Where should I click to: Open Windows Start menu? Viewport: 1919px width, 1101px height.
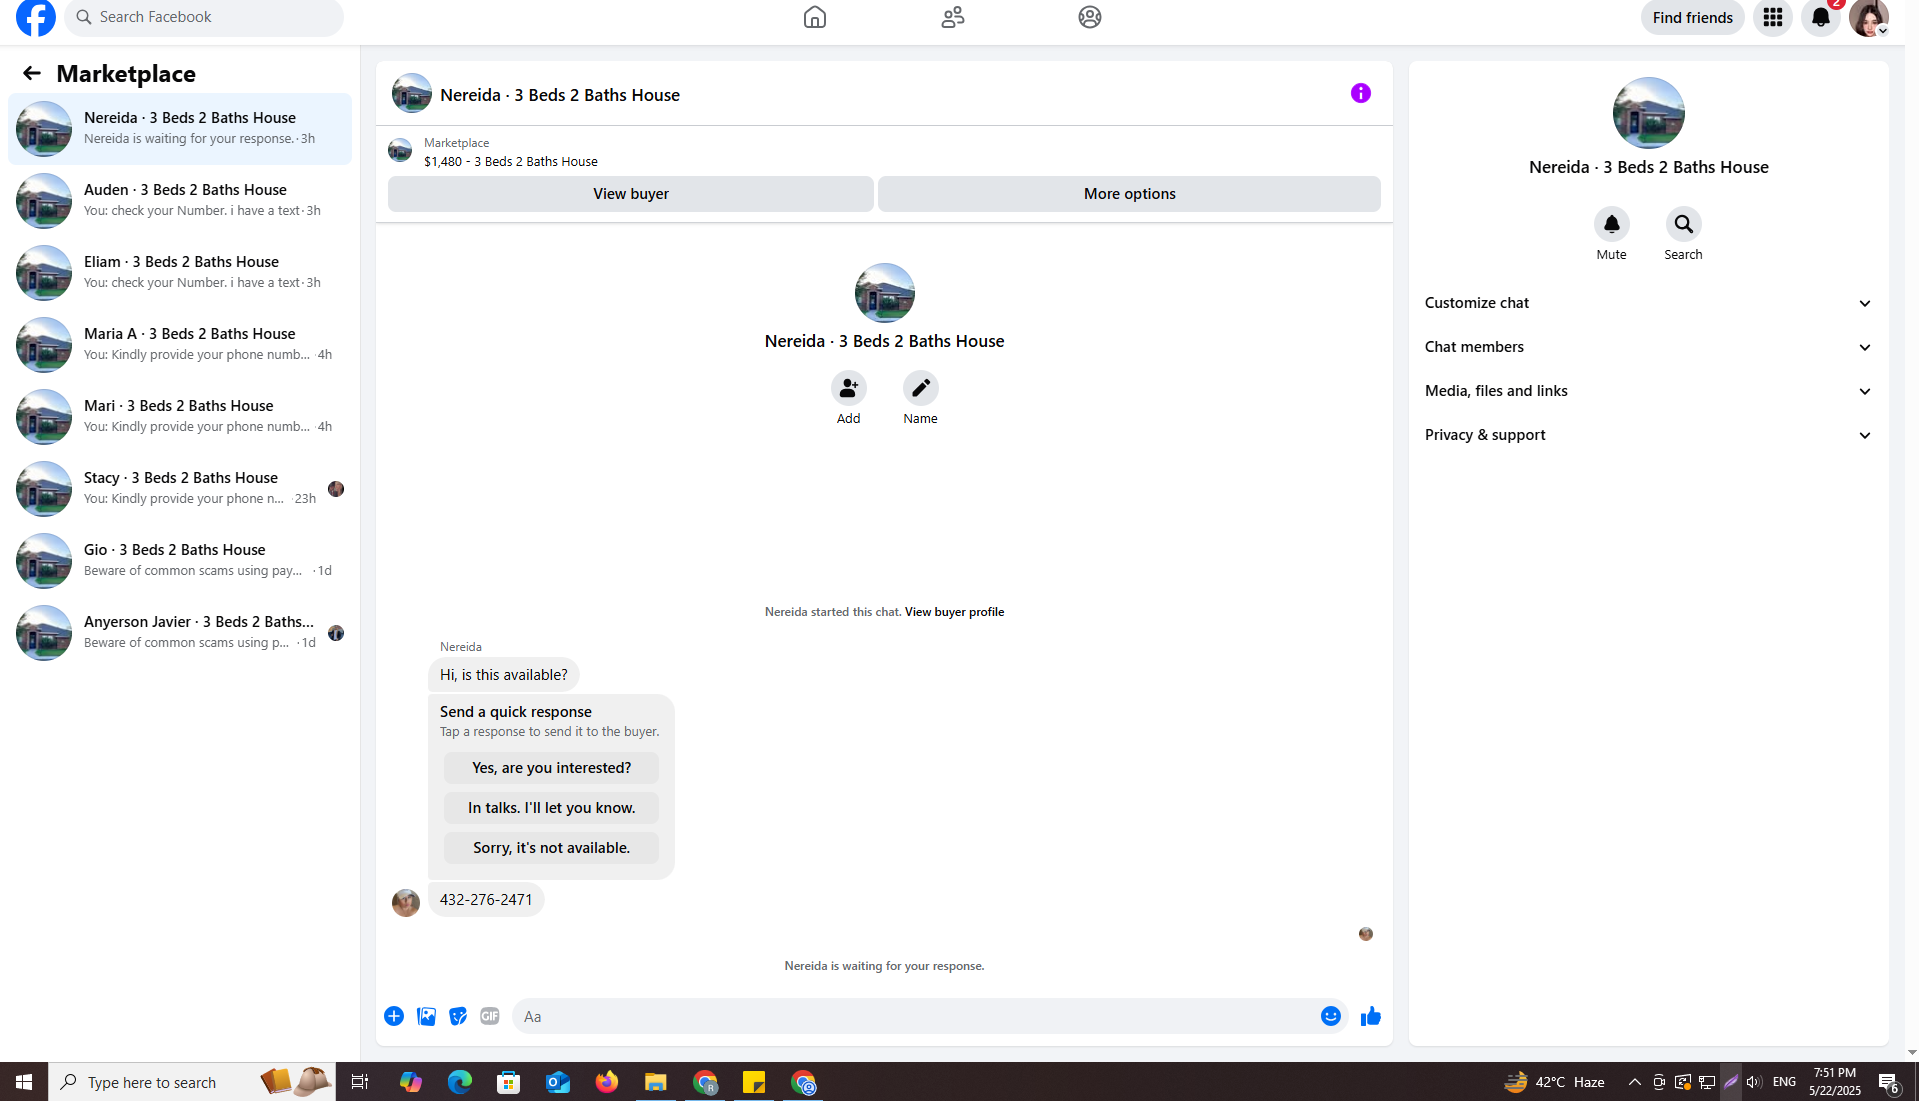(x=24, y=1082)
